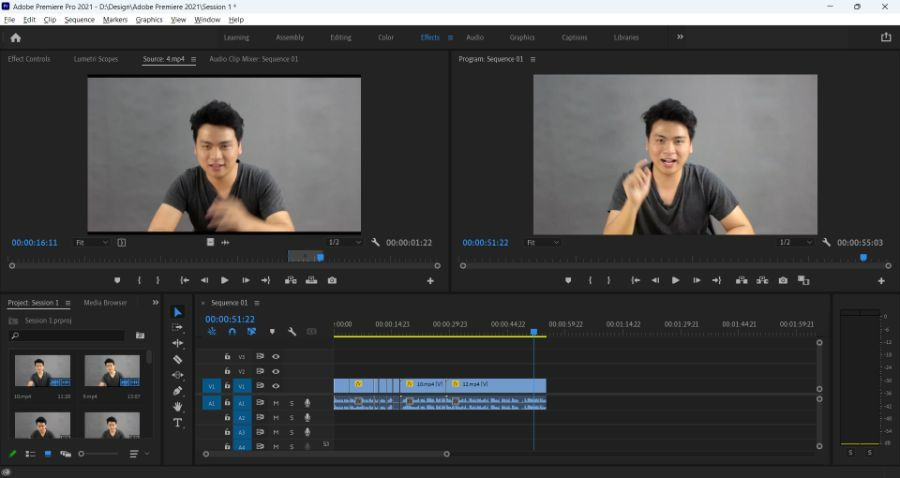
Task: Toggle Snap in timeline magnet icon
Action: tap(232, 332)
